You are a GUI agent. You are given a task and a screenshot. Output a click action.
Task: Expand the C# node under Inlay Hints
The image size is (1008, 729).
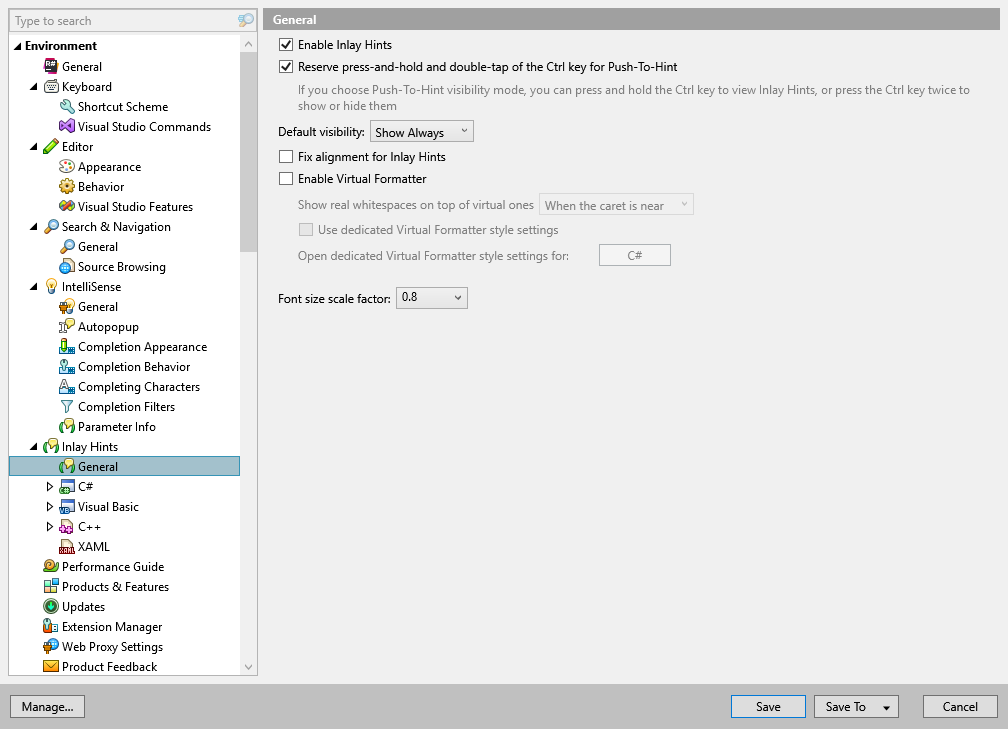[x=50, y=487]
